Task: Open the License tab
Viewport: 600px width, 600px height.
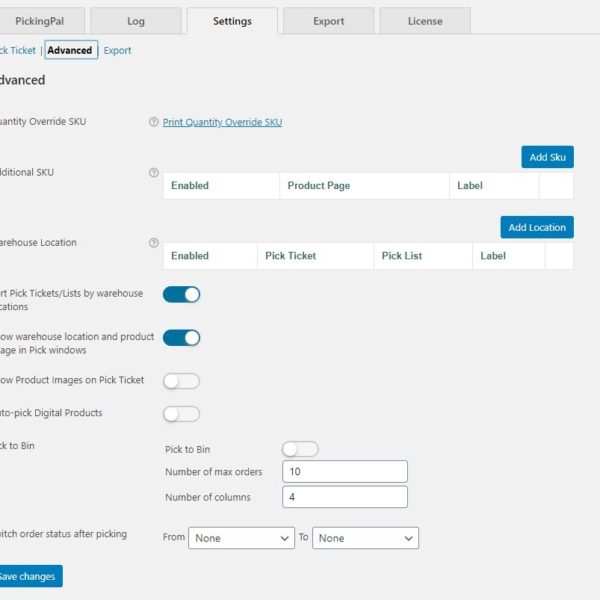Action: [425, 21]
